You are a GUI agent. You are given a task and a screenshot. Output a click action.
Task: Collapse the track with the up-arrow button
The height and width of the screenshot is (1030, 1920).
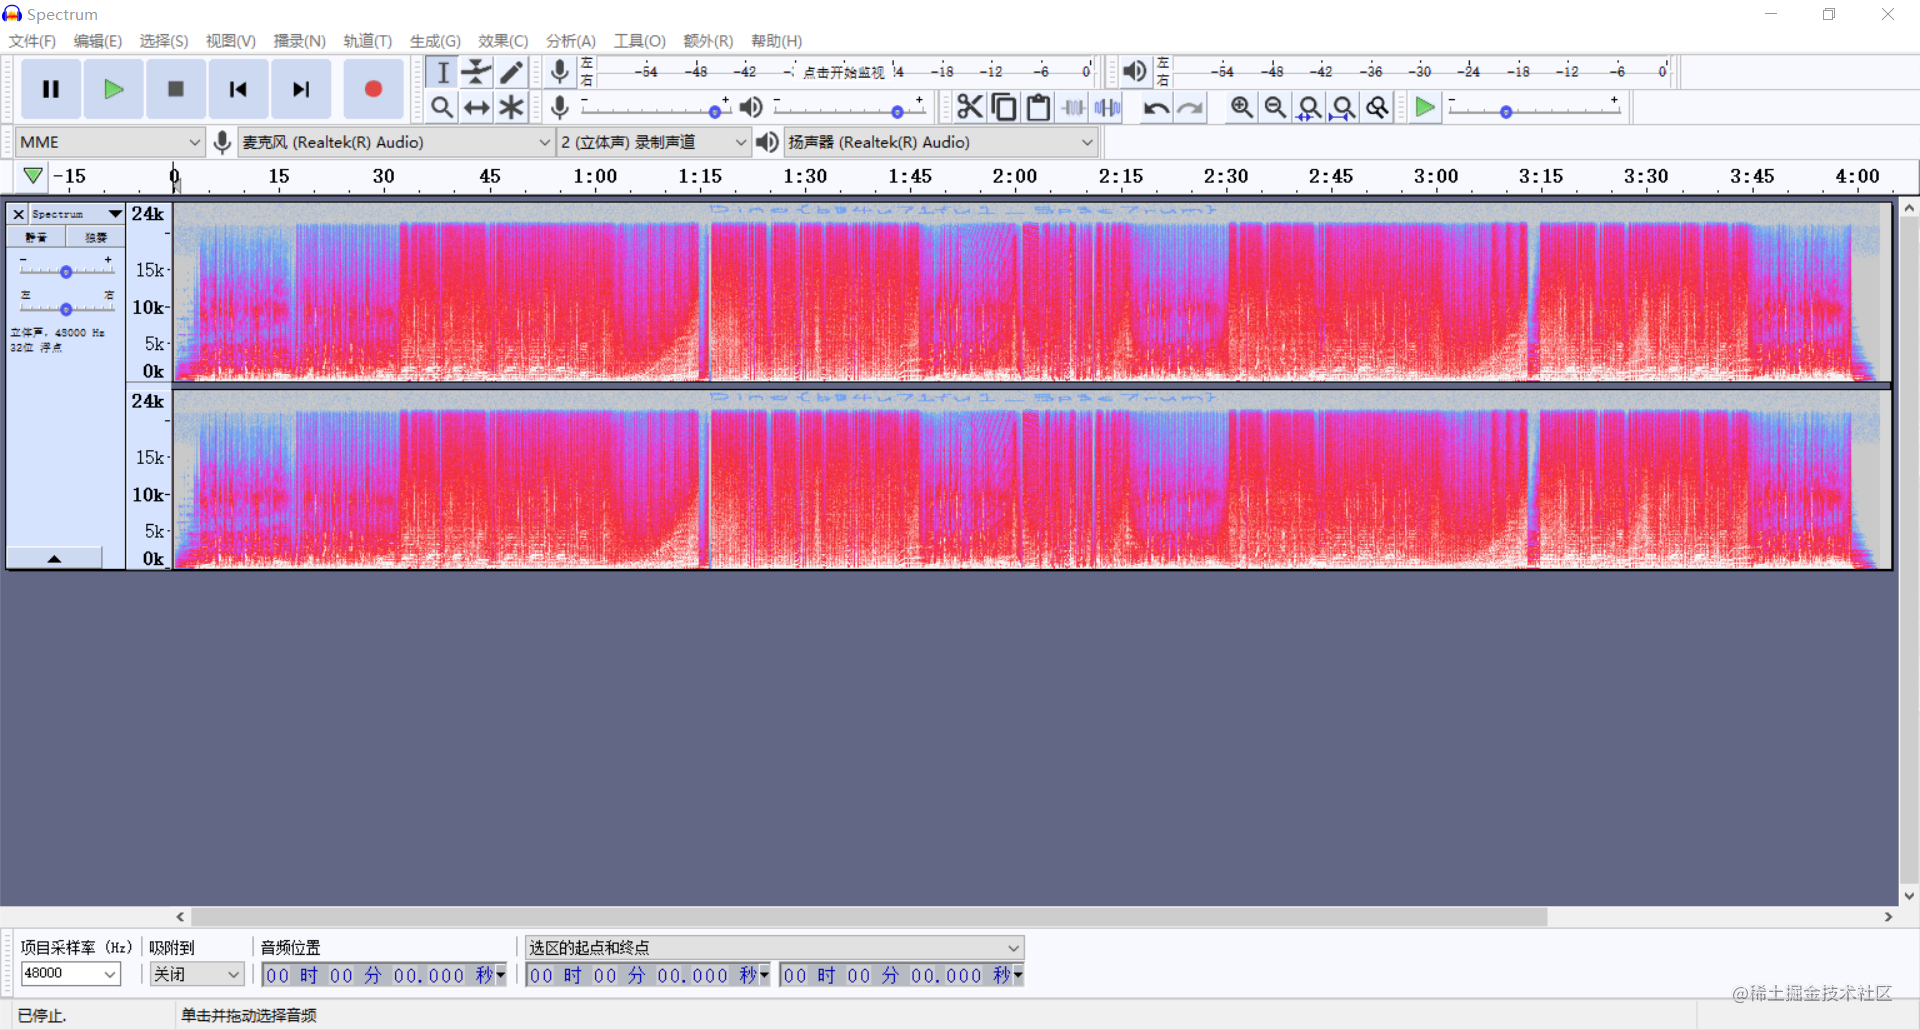pos(54,558)
